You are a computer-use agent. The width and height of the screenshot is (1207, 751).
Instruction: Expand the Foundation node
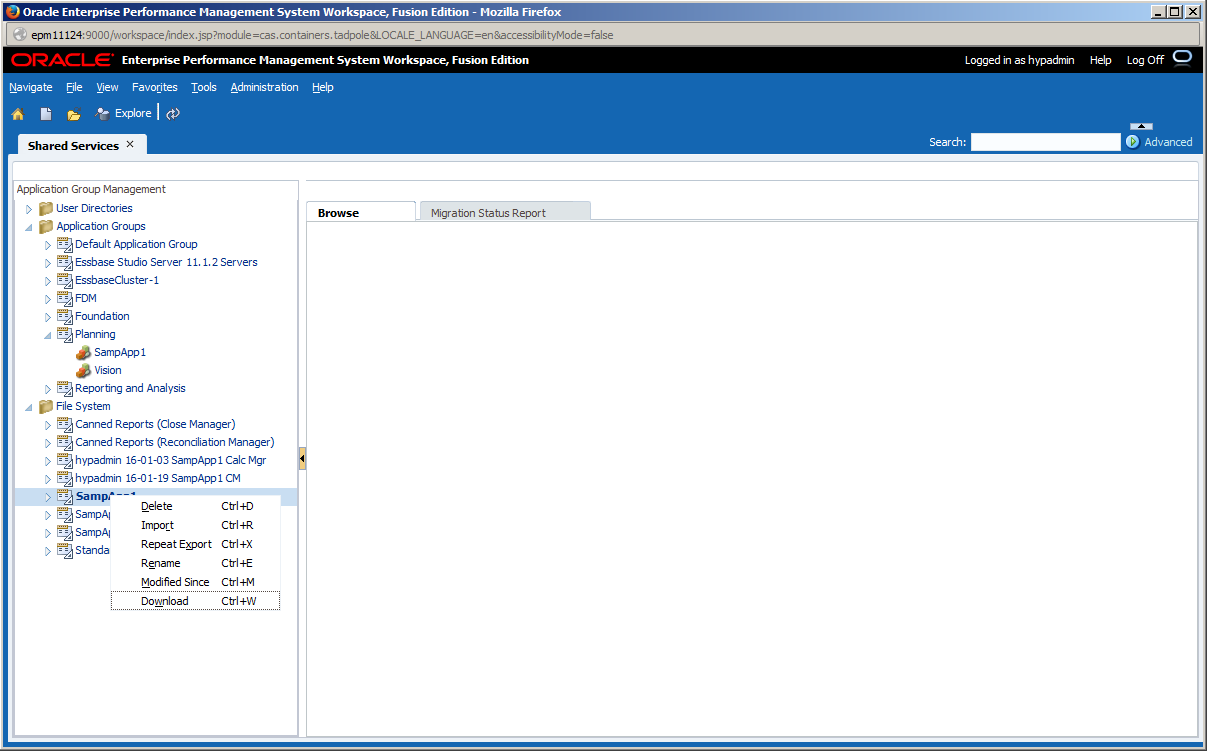[x=47, y=317]
